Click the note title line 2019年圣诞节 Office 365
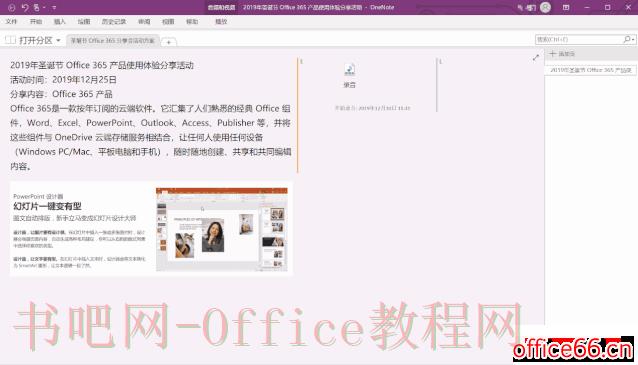638x365 pixels. click(102, 65)
